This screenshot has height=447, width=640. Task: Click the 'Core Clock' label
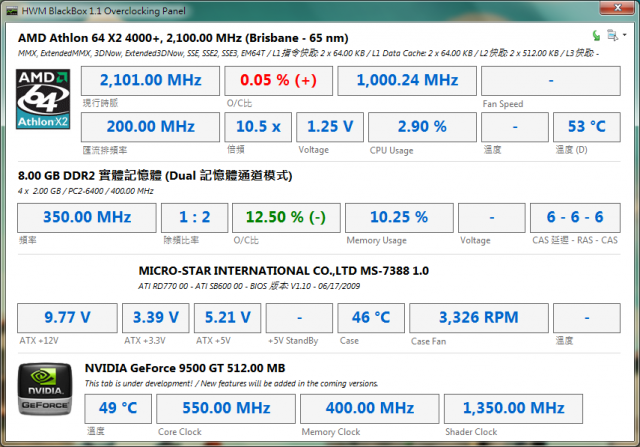(x=180, y=432)
